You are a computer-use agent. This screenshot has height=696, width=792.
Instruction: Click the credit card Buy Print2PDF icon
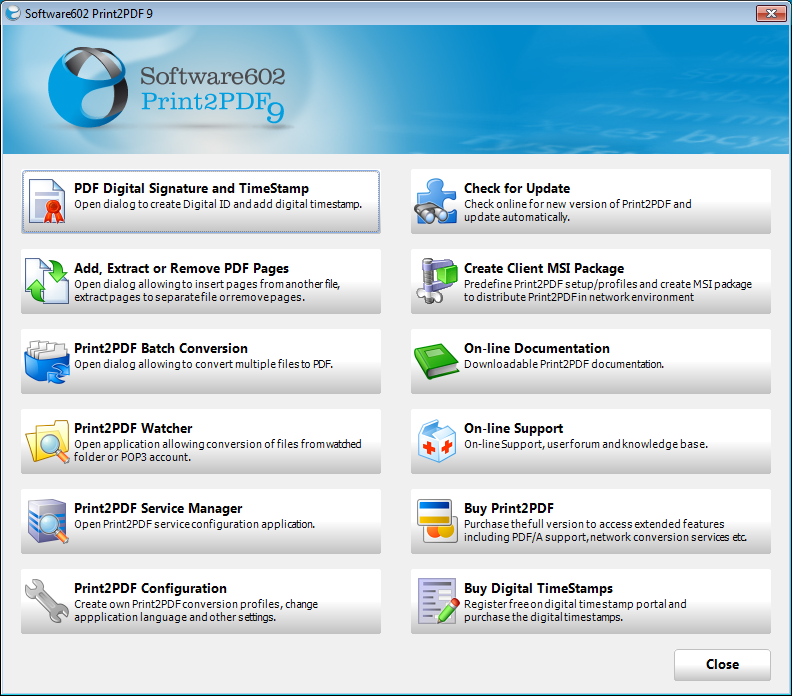pyautogui.click(x=436, y=521)
